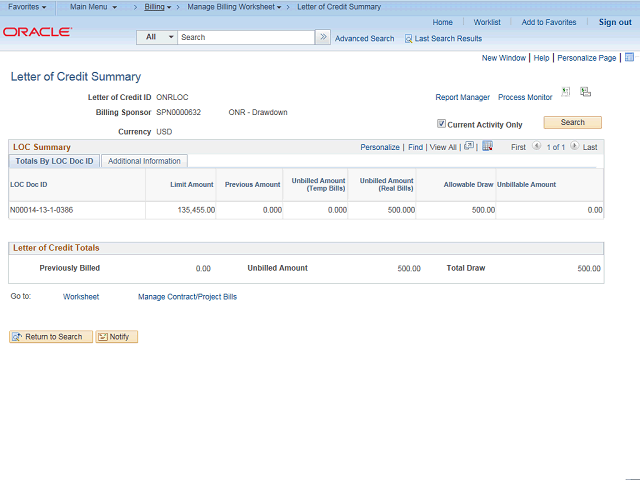
Task: Click the page options icon near Personalize Page
Action: [x=629, y=57]
